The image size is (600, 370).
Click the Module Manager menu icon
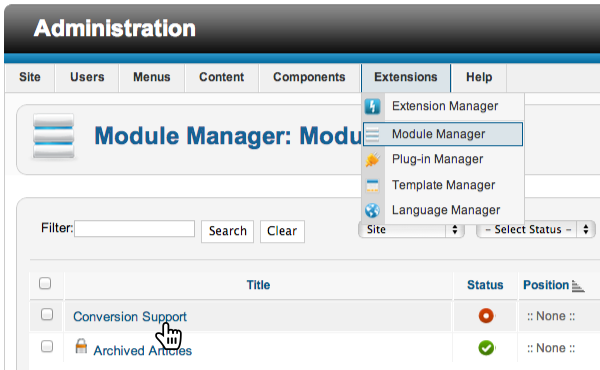[x=372, y=134]
